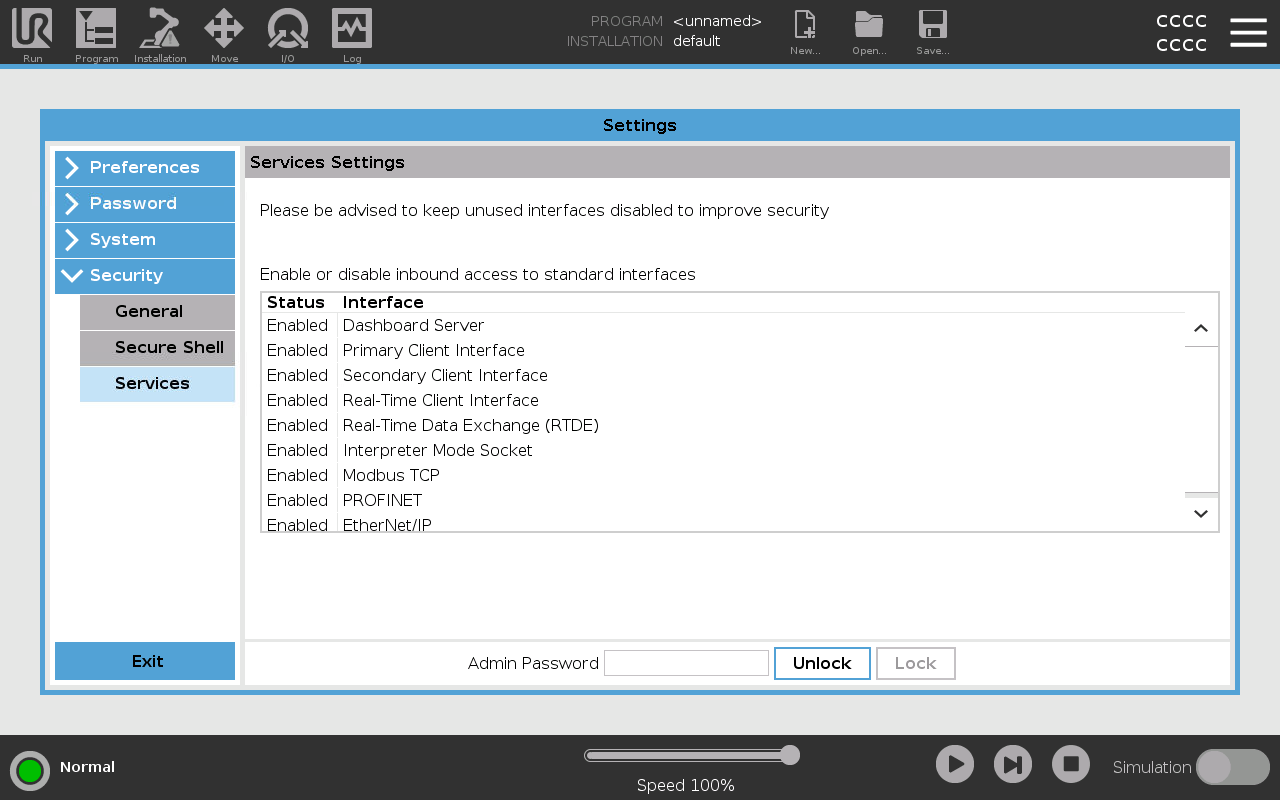This screenshot has width=1280, height=800.
Task: Click the Save disk icon
Action: coord(933,32)
